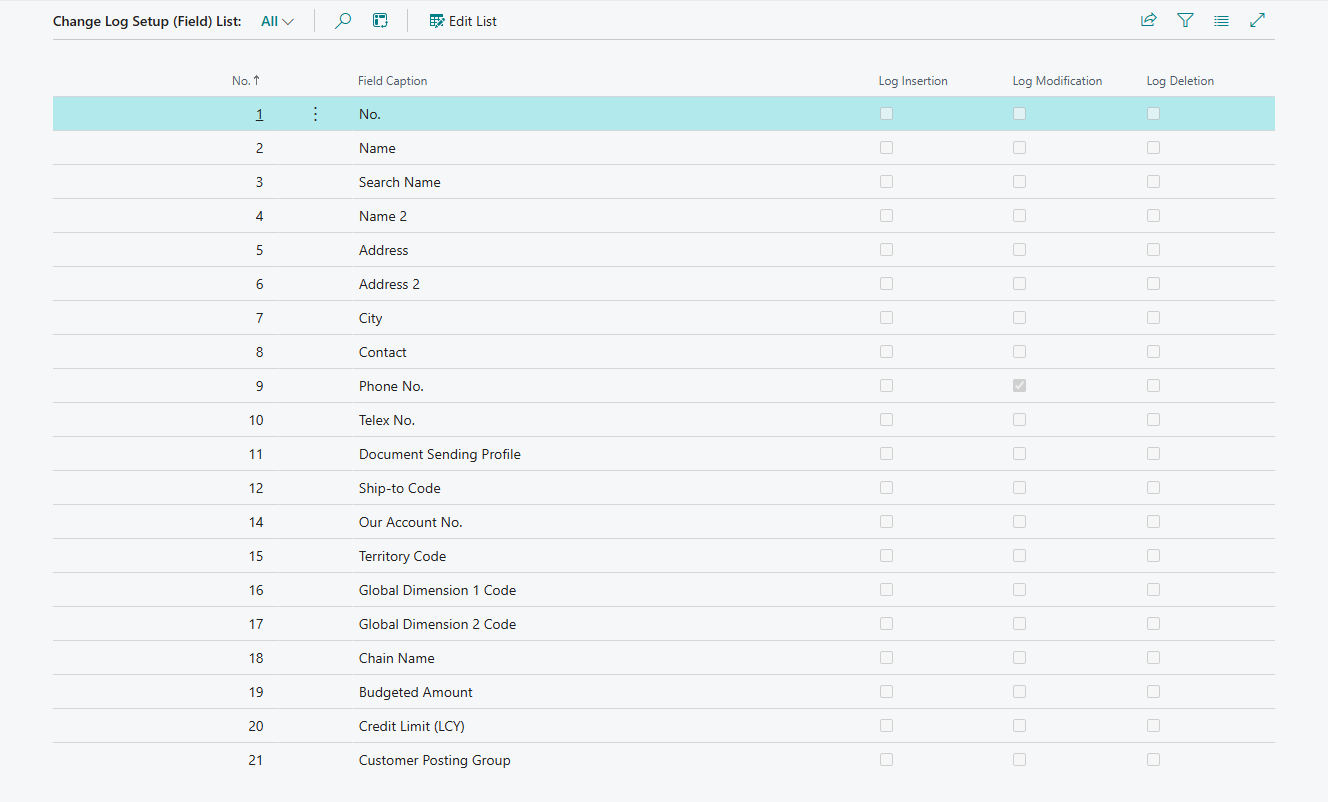
Task: Select Territory Code row caption
Action: coord(403,556)
